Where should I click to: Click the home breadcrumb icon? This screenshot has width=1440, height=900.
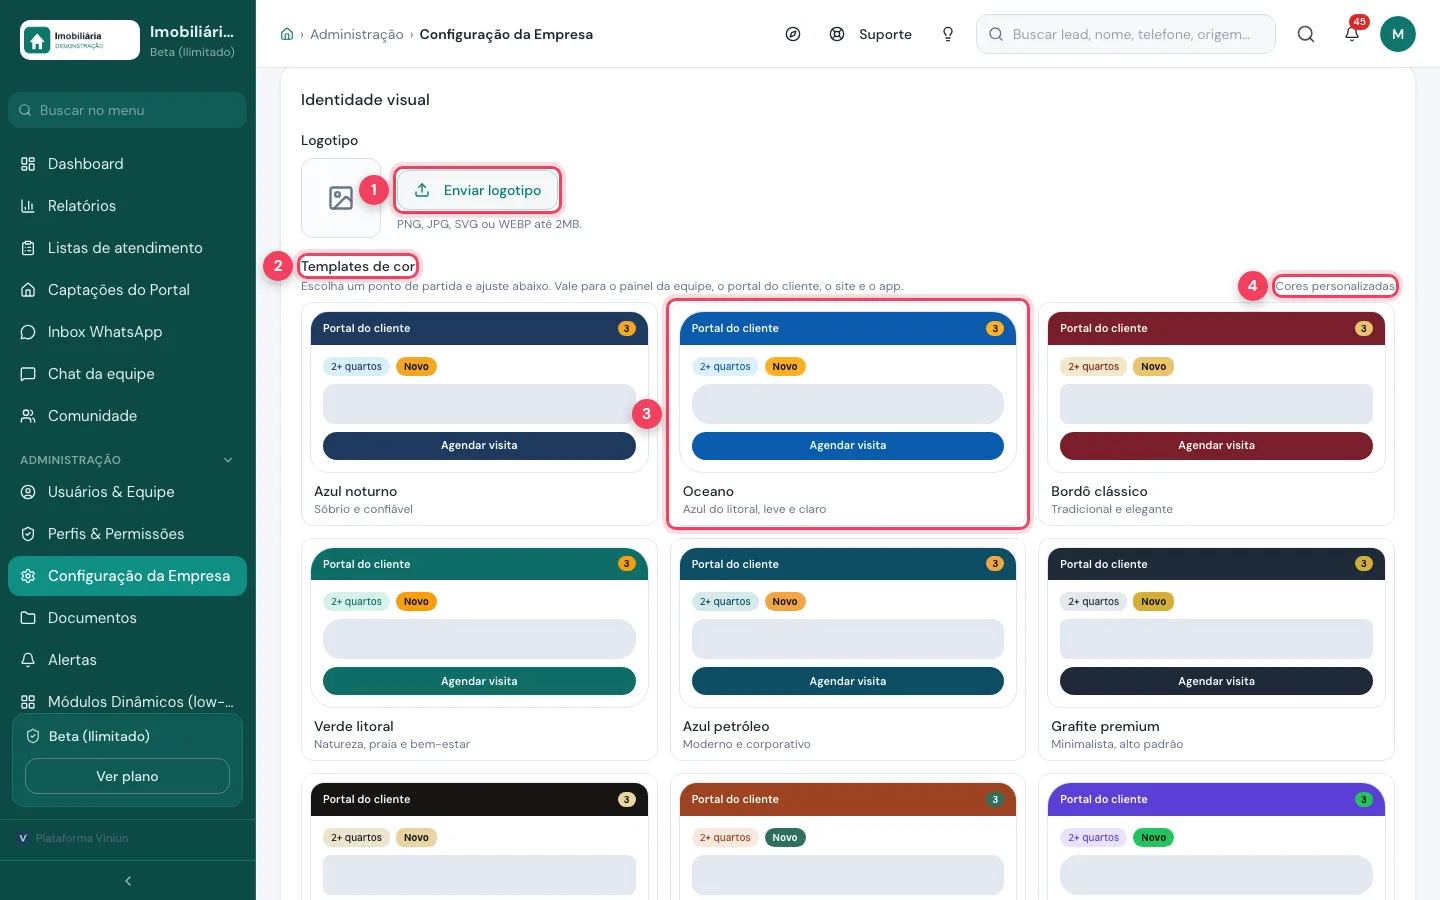tap(287, 34)
